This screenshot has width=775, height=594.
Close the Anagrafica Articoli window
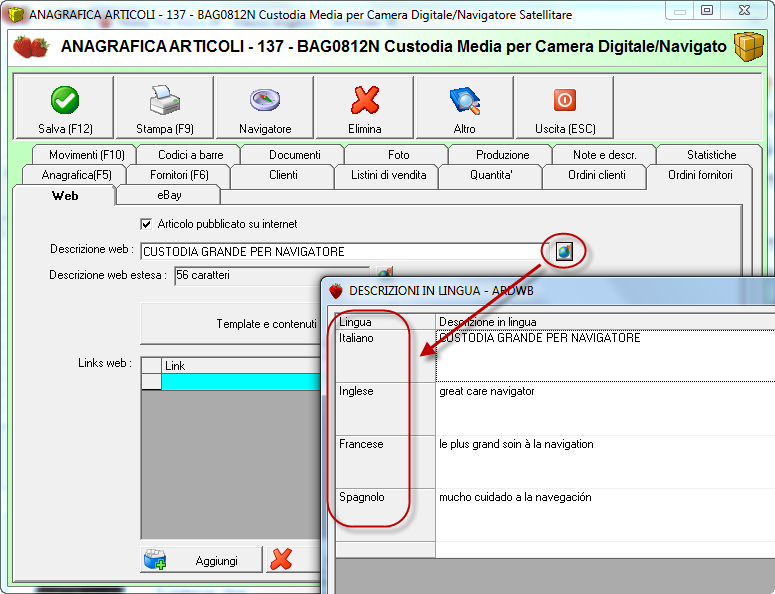point(744,10)
